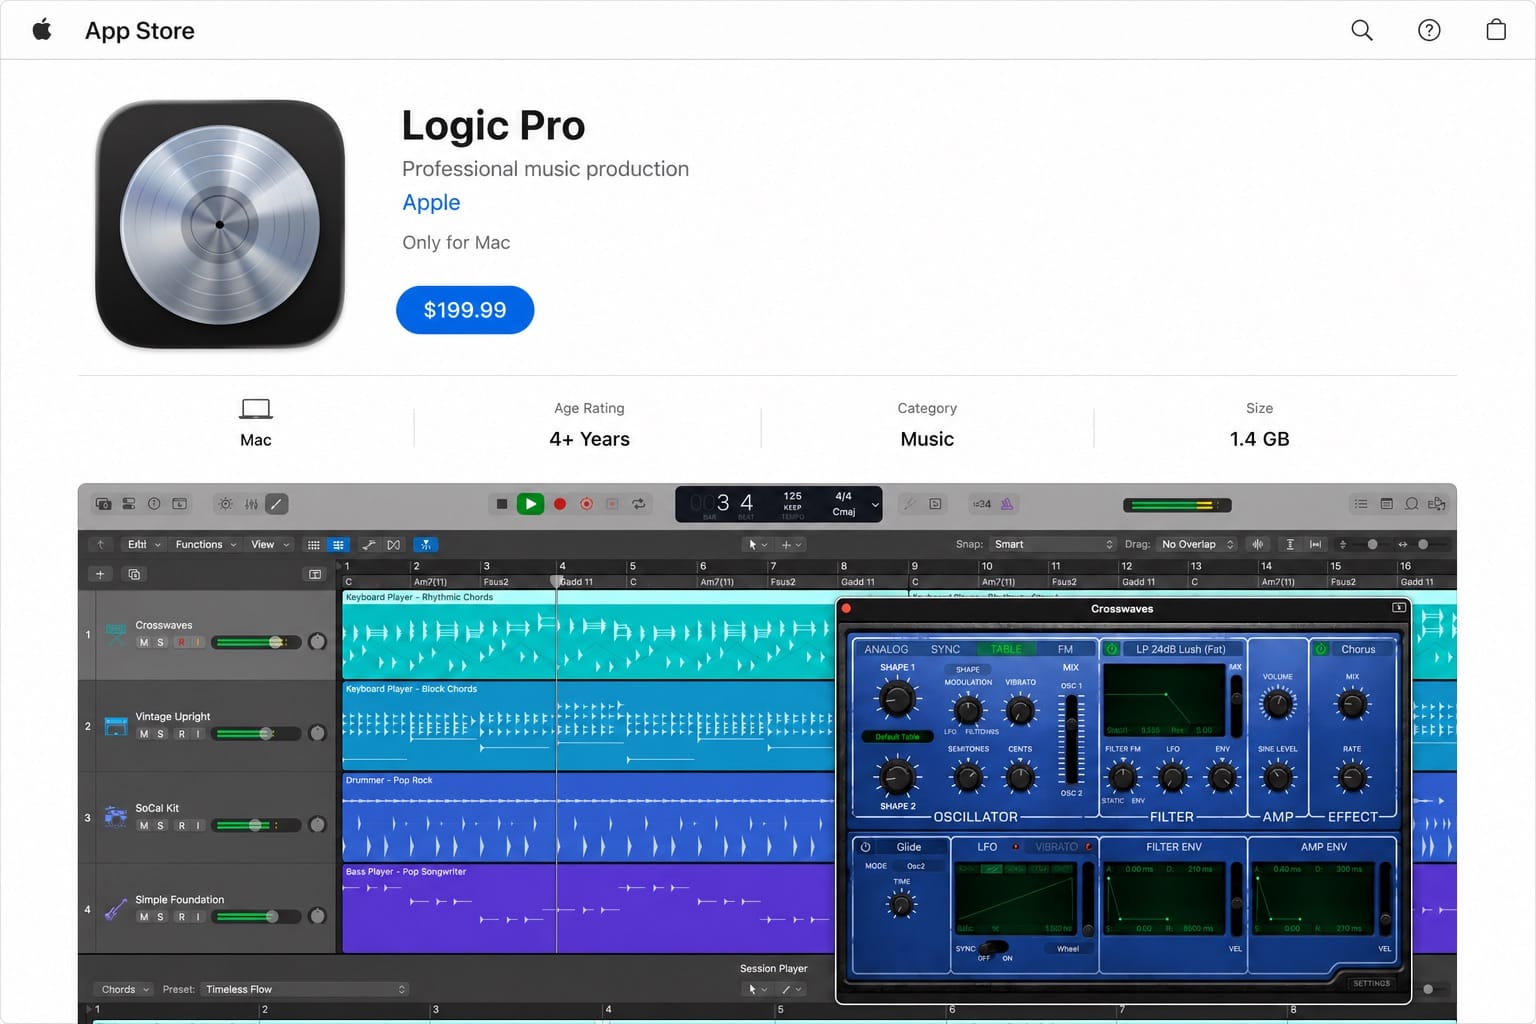Click the waveform zoom icon
Screen dimensions: 1536x1024
pos(1258,545)
